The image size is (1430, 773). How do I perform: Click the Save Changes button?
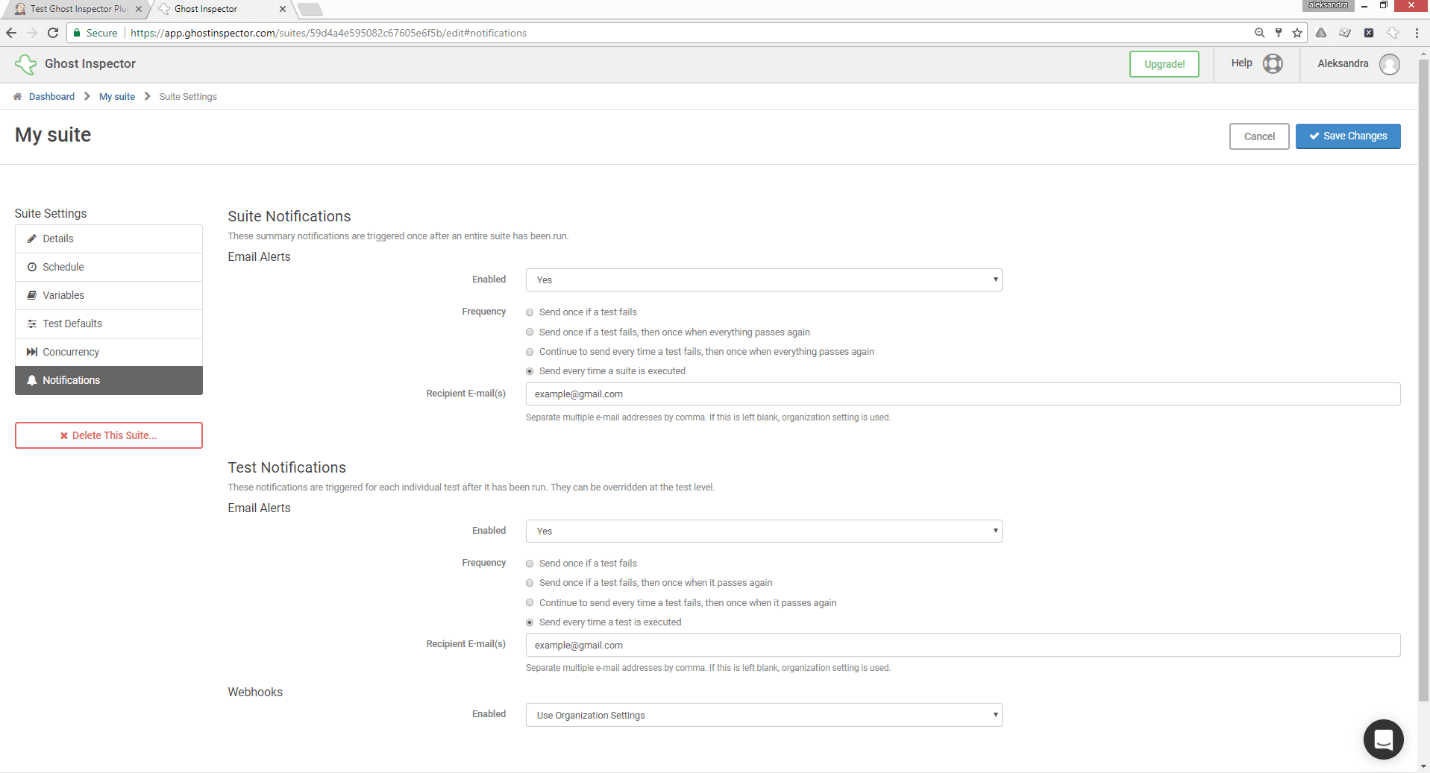[x=1348, y=136]
